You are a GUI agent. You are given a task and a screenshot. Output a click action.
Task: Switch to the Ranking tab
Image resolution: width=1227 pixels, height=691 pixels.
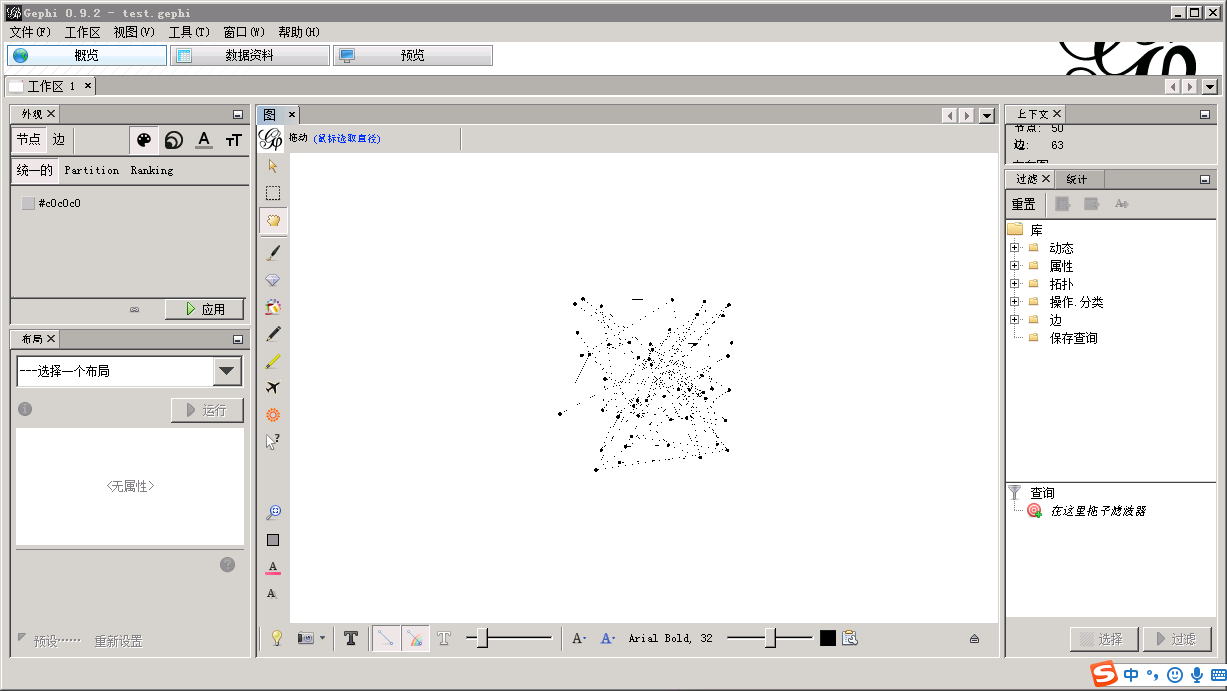click(x=152, y=171)
